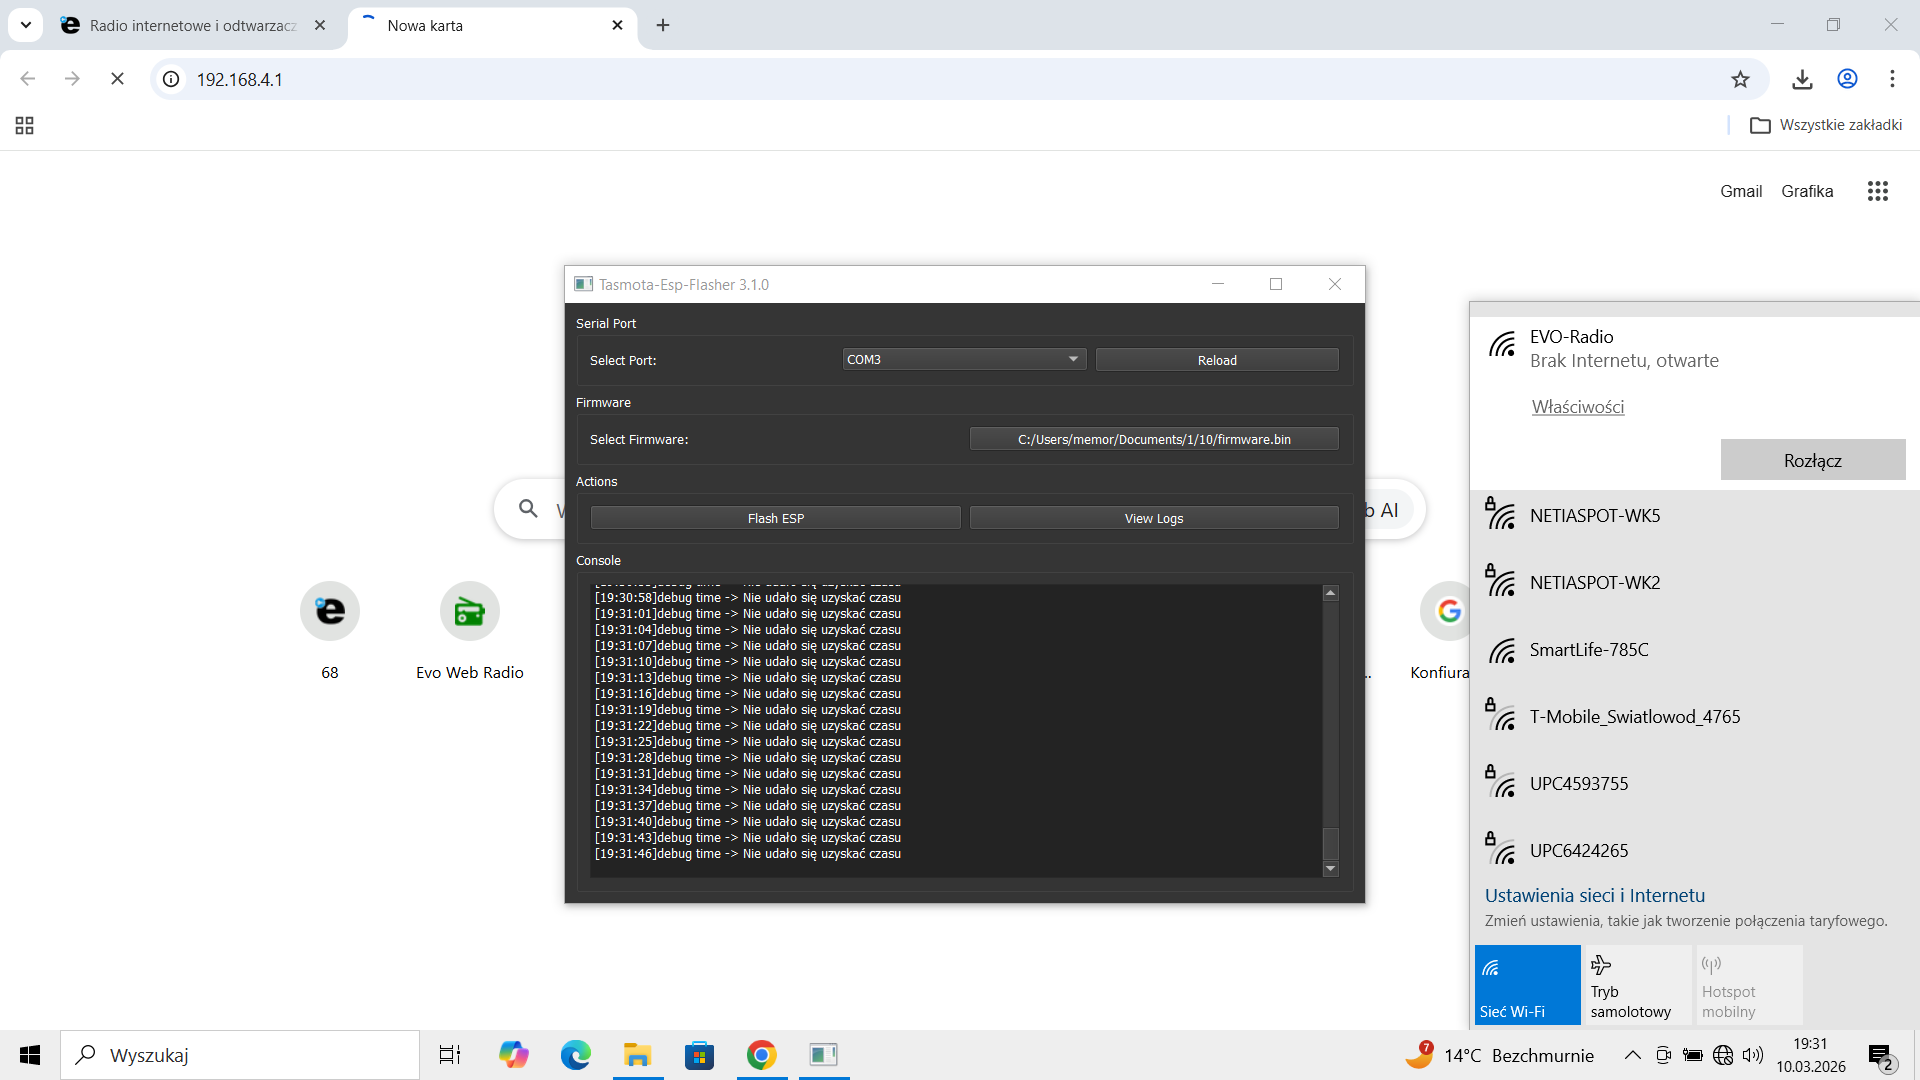The image size is (1920, 1080).
Task: Expand the COM3 serial port dropdown
Action: tap(963, 359)
